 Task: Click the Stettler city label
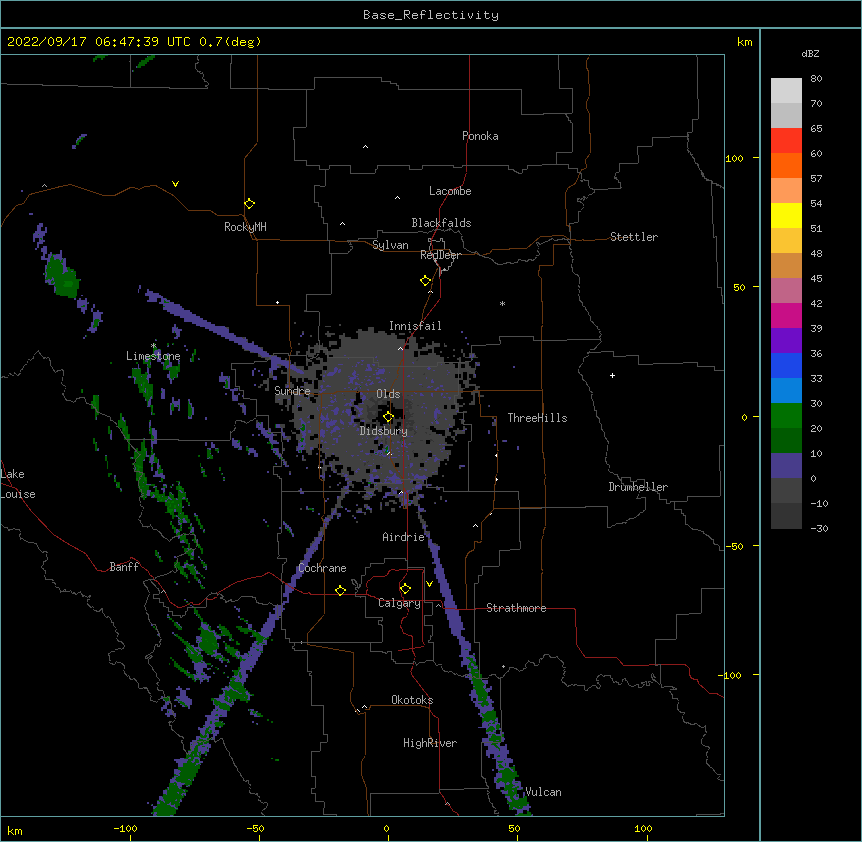pos(634,237)
